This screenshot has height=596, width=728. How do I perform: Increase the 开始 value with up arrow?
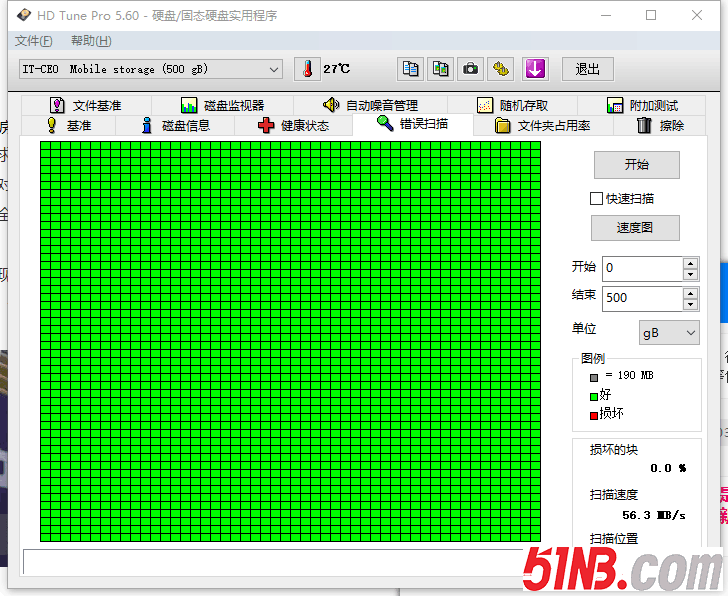[x=691, y=263]
